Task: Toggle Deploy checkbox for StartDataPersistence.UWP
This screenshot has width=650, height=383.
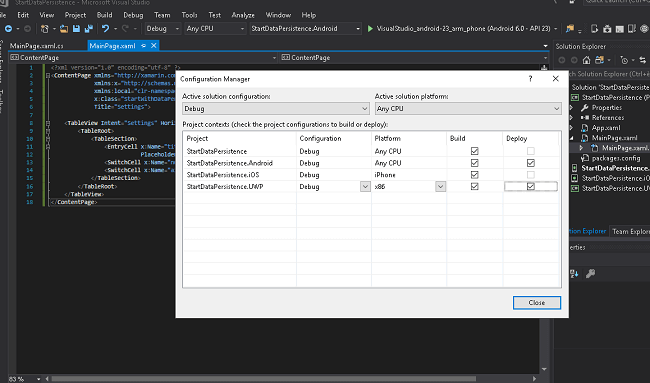Action: pos(531,187)
